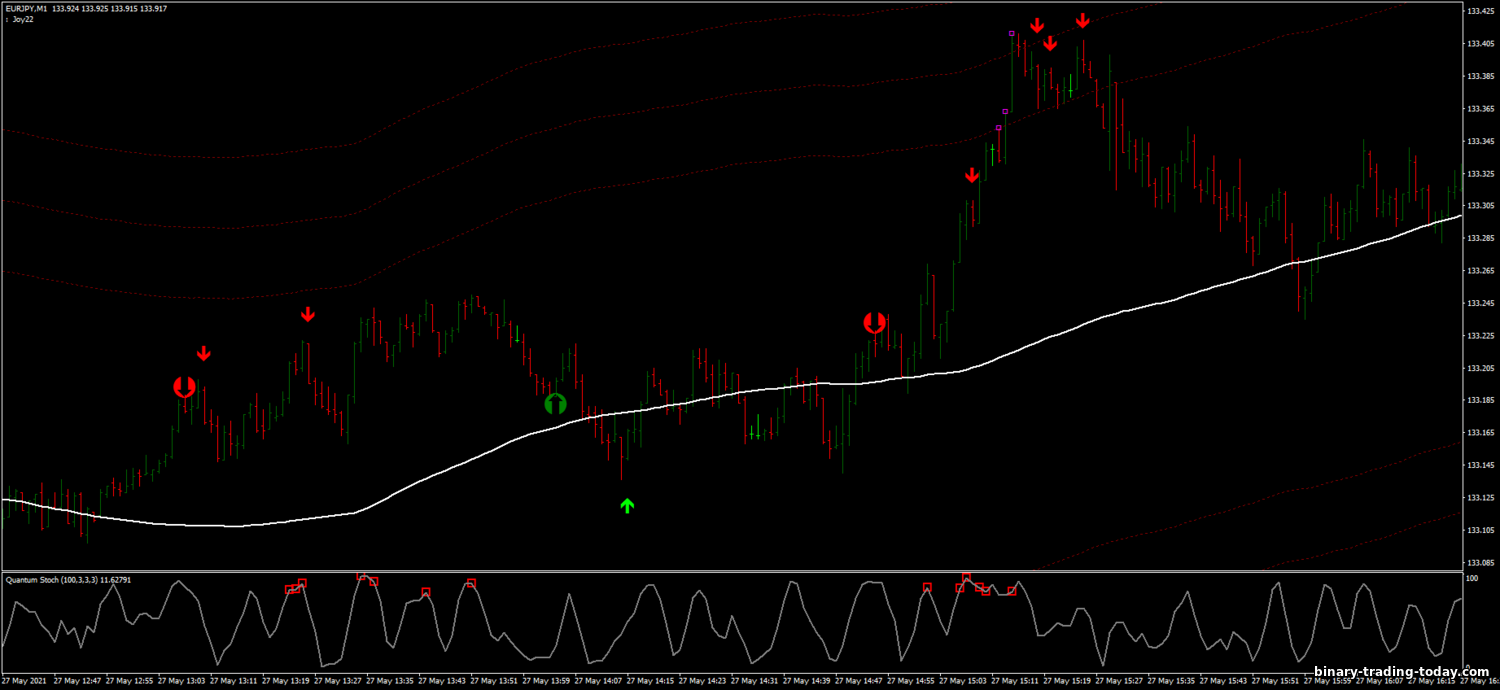Click the leftmost of three red arrows at the chart peak
Viewport: 1500px width, 690px height.
(1038, 25)
